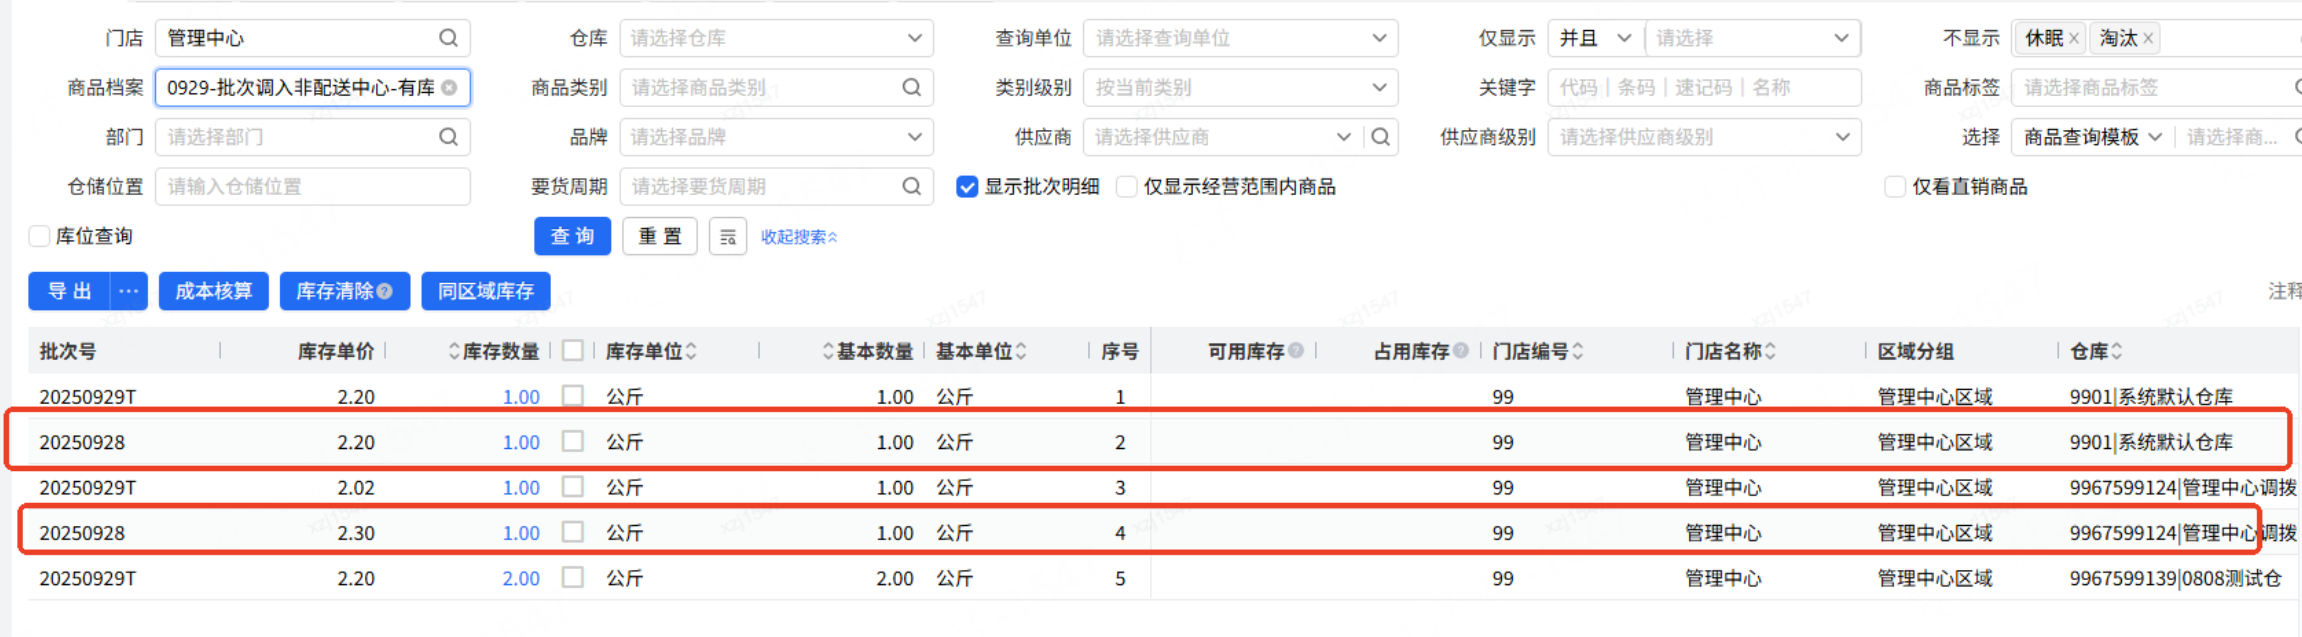Collapse search with 收起搜索 link
The height and width of the screenshot is (637, 2302).
(x=799, y=237)
